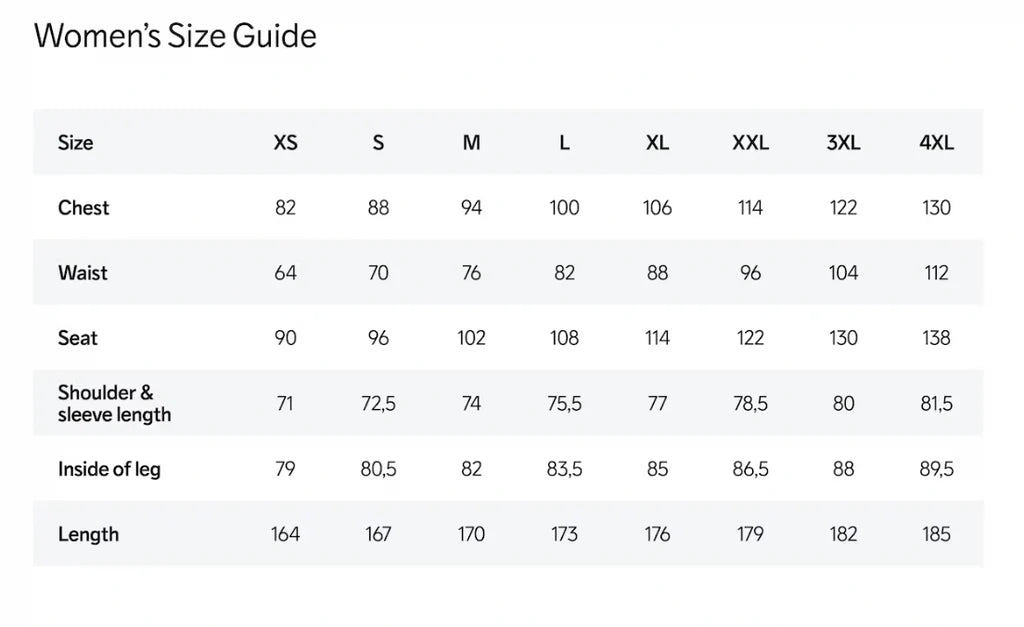Click the Women's Size Guide heading
Image resolution: width=1024 pixels, height=627 pixels.
[x=175, y=37]
